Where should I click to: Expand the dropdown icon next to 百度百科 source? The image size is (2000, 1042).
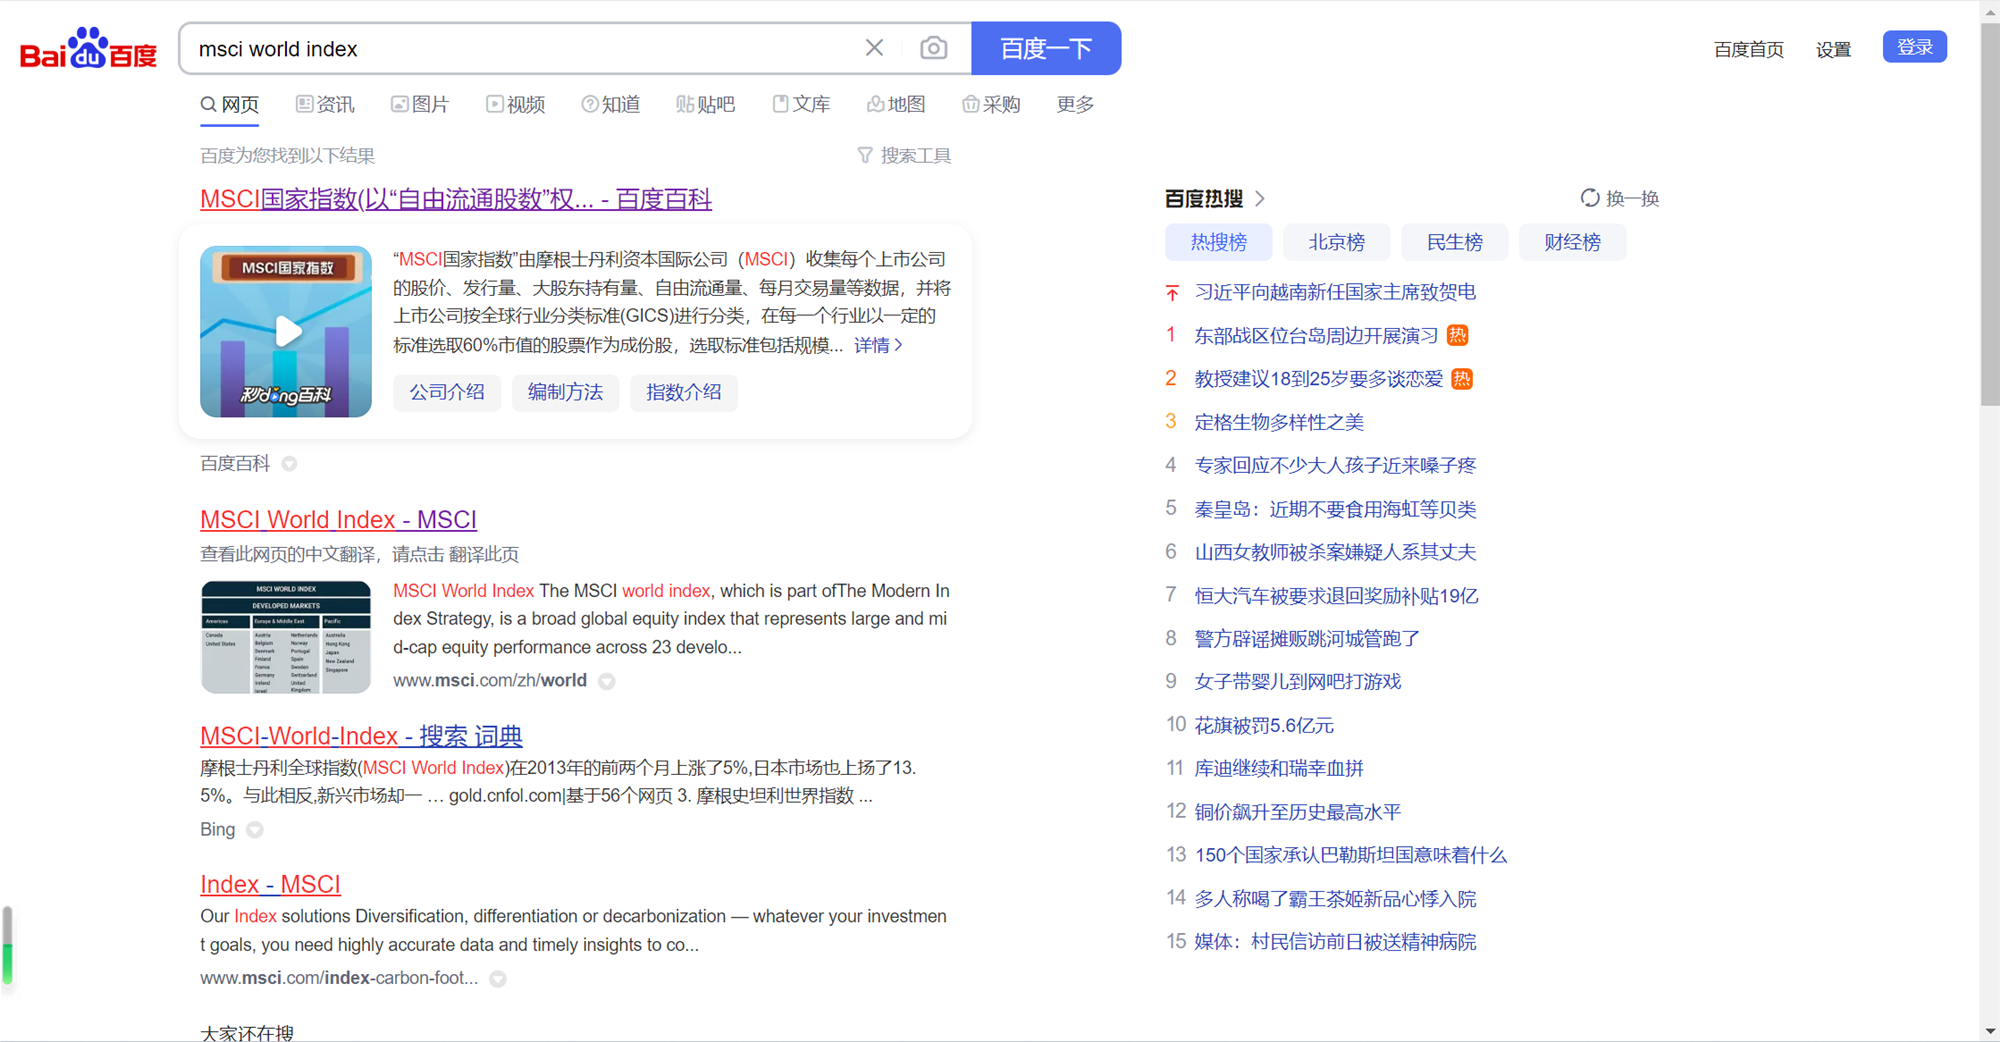click(289, 464)
